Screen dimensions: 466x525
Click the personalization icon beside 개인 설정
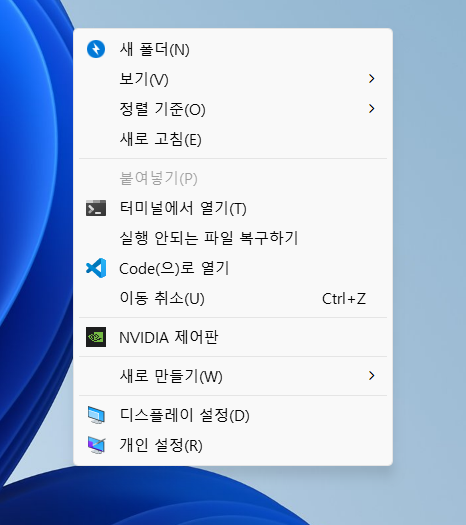click(96, 445)
